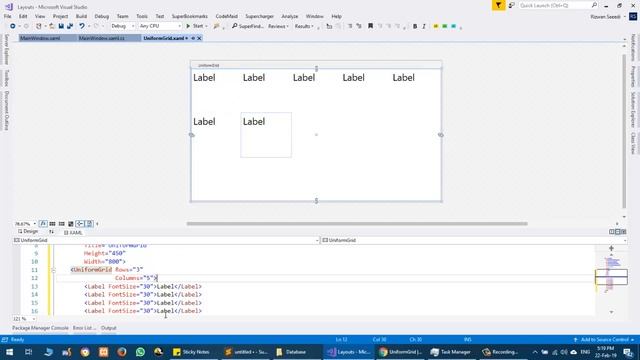Image resolution: width=640 pixels, height=360 pixels.
Task: Click the Undo icon
Action: pyautogui.click(x=82, y=26)
